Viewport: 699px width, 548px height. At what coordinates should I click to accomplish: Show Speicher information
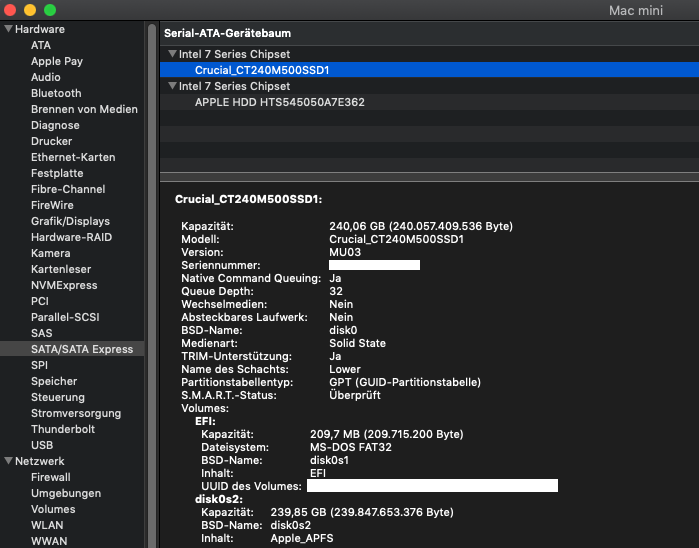tap(54, 381)
